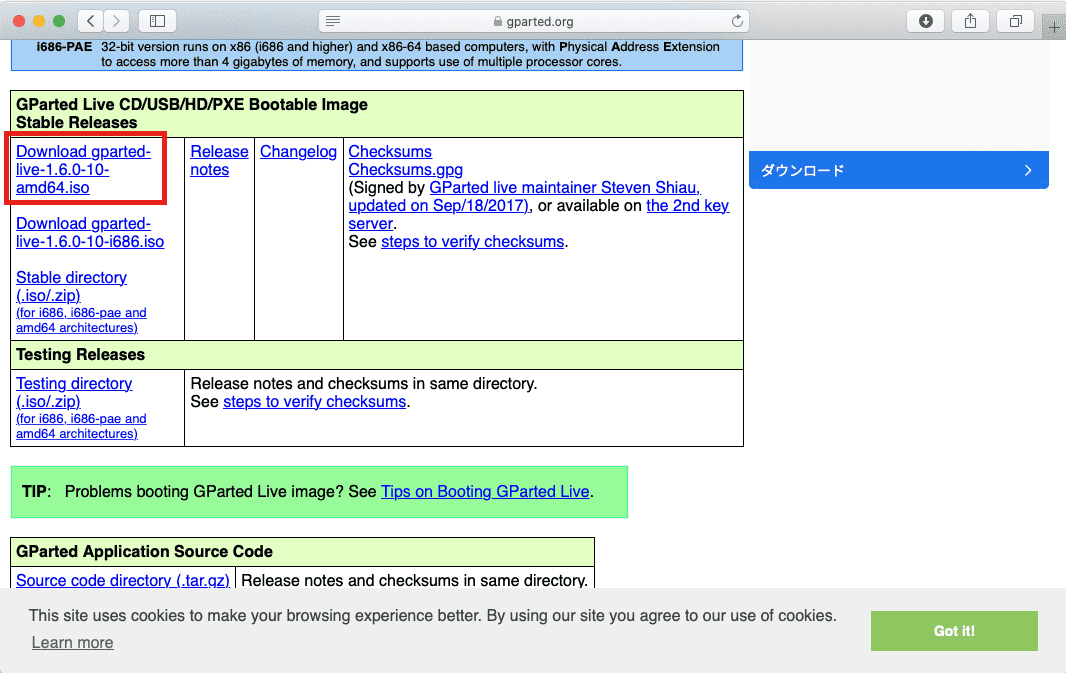Viewport: 1066px width, 673px height.
Task: Open steps to verify checksums in Testing Releases
Action: click(315, 402)
